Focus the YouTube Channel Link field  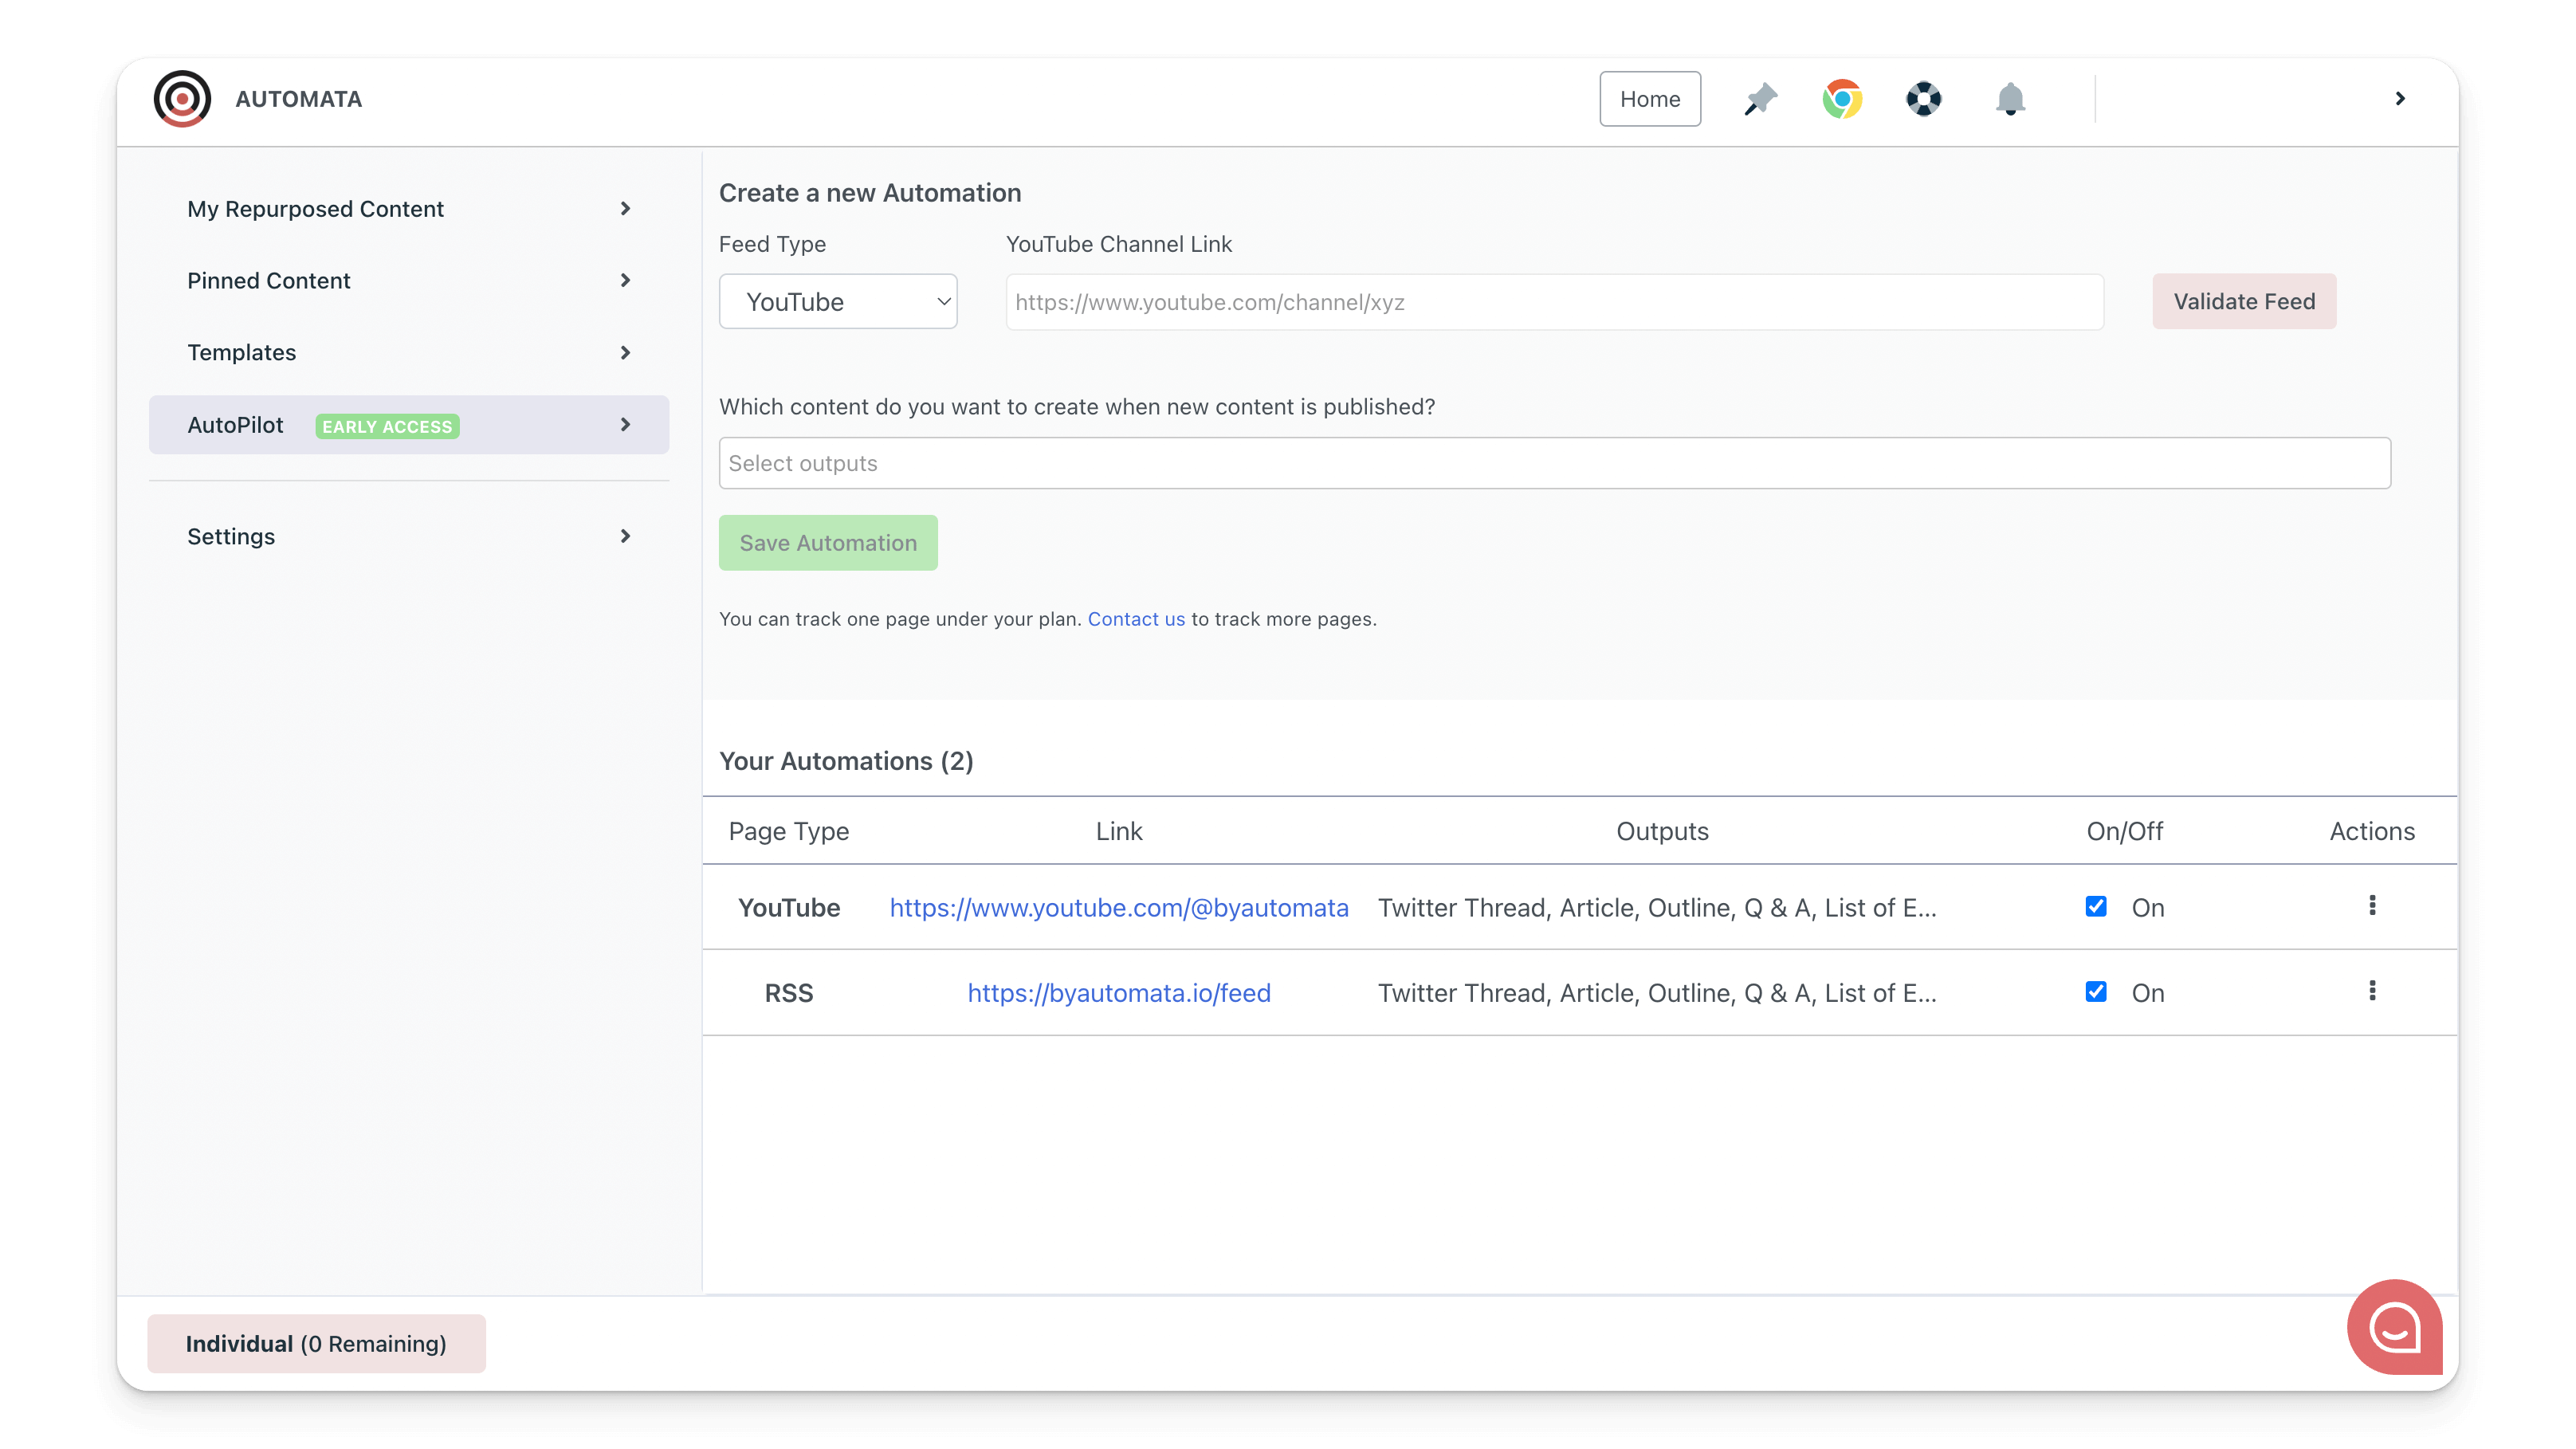point(1555,302)
